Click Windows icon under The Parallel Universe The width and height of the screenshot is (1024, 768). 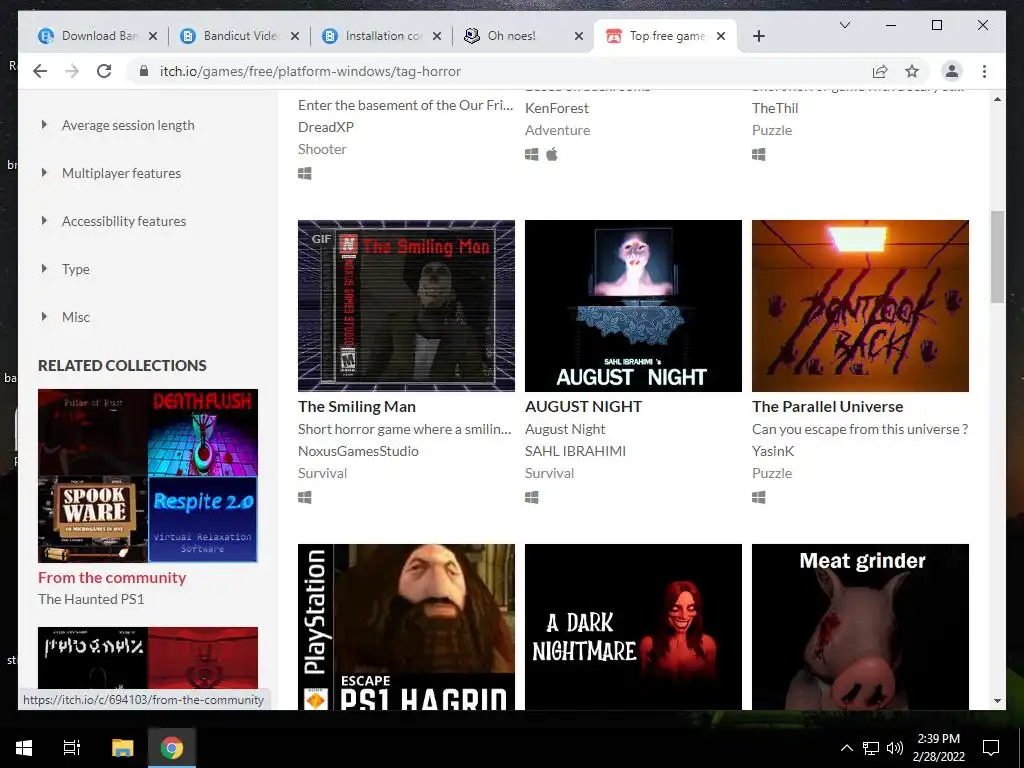coord(758,497)
